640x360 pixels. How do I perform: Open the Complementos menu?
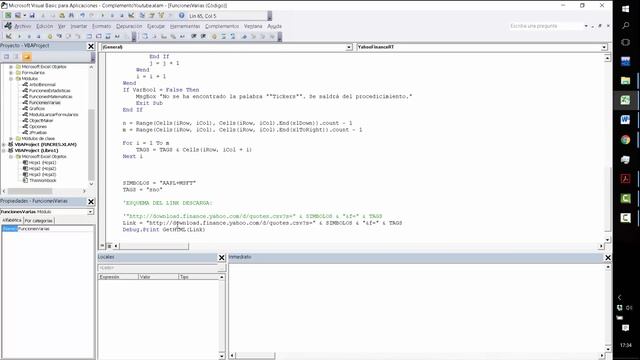click(x=222, y=26)
